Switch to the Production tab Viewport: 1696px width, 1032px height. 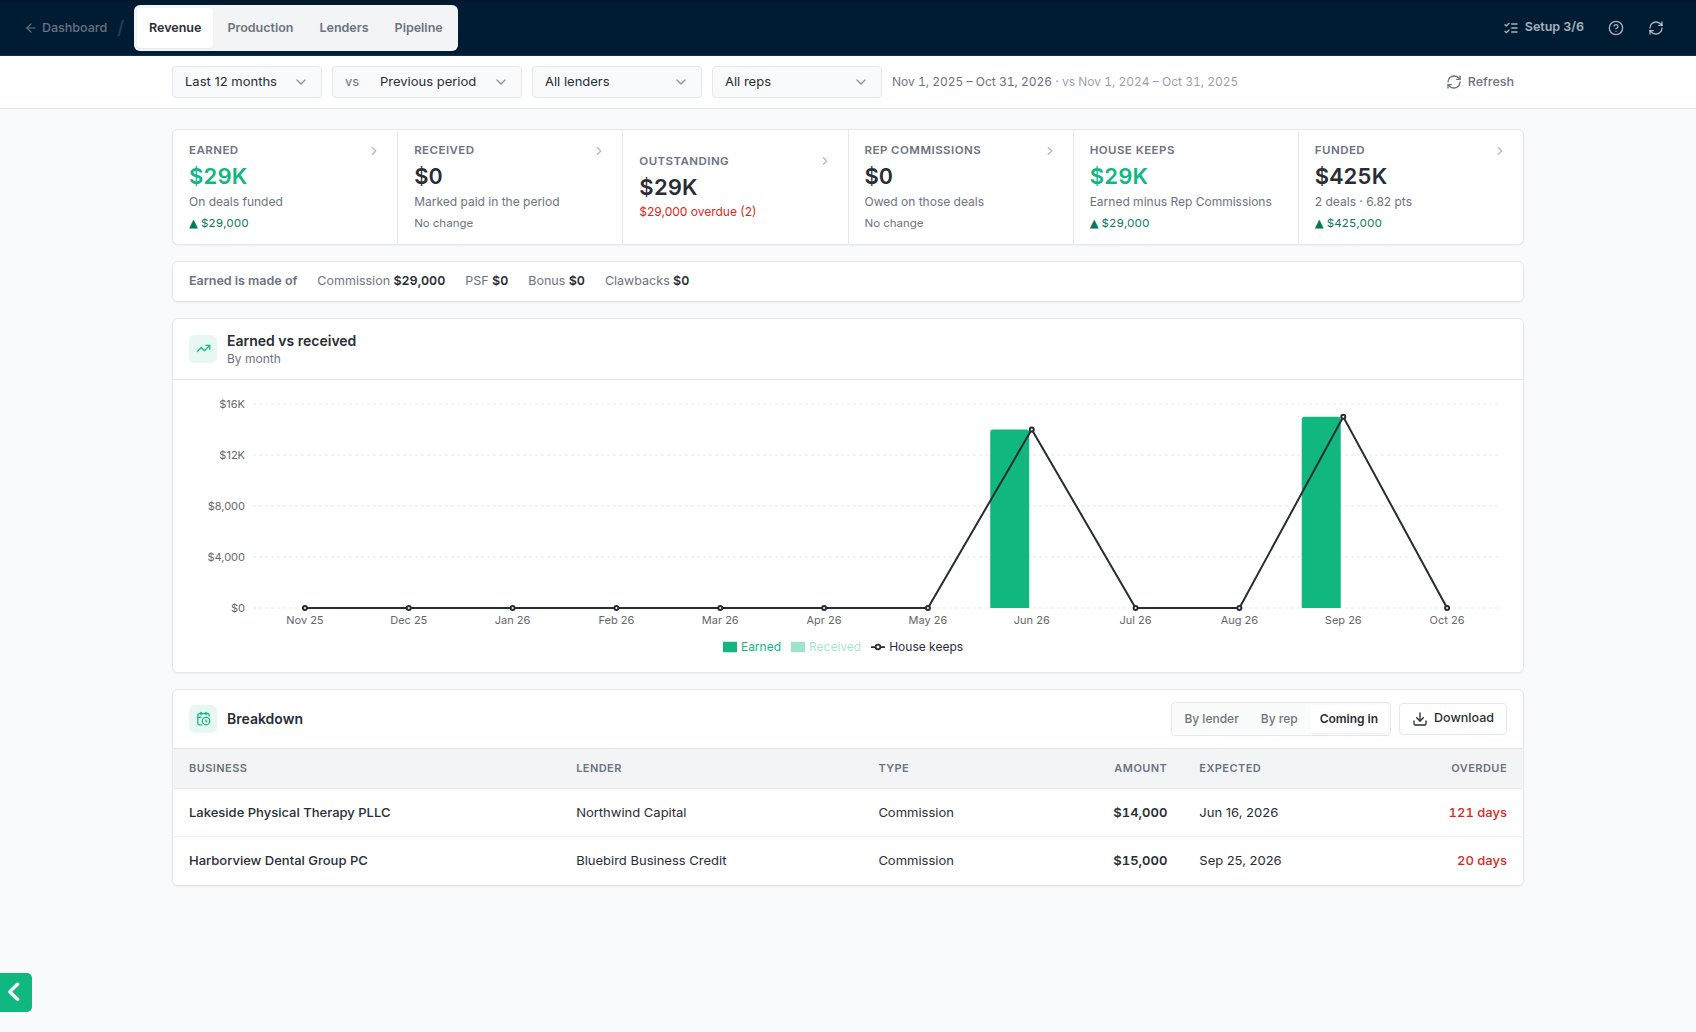260,28
